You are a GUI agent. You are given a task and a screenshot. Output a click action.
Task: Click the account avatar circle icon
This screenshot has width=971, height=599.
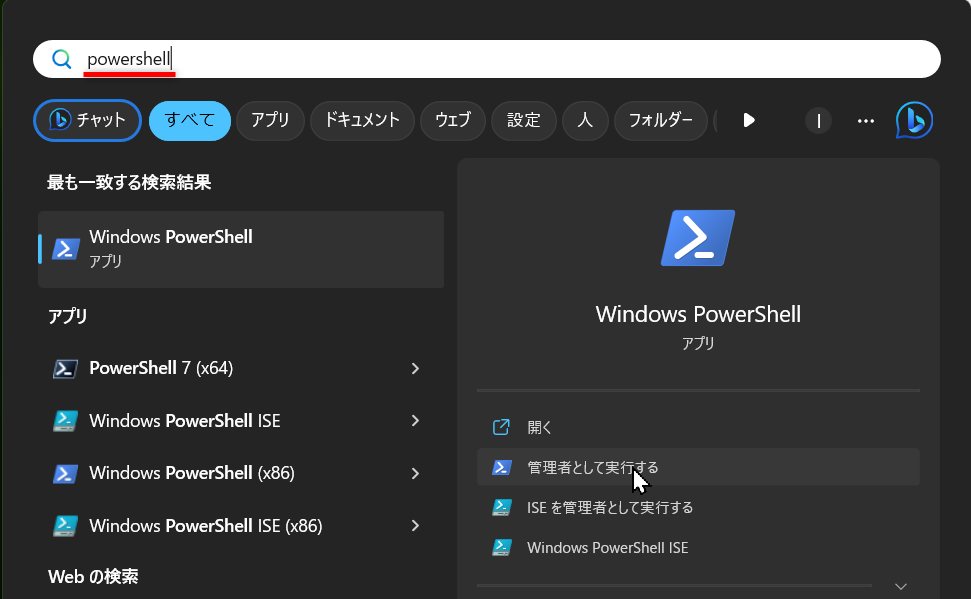(818, 120)
